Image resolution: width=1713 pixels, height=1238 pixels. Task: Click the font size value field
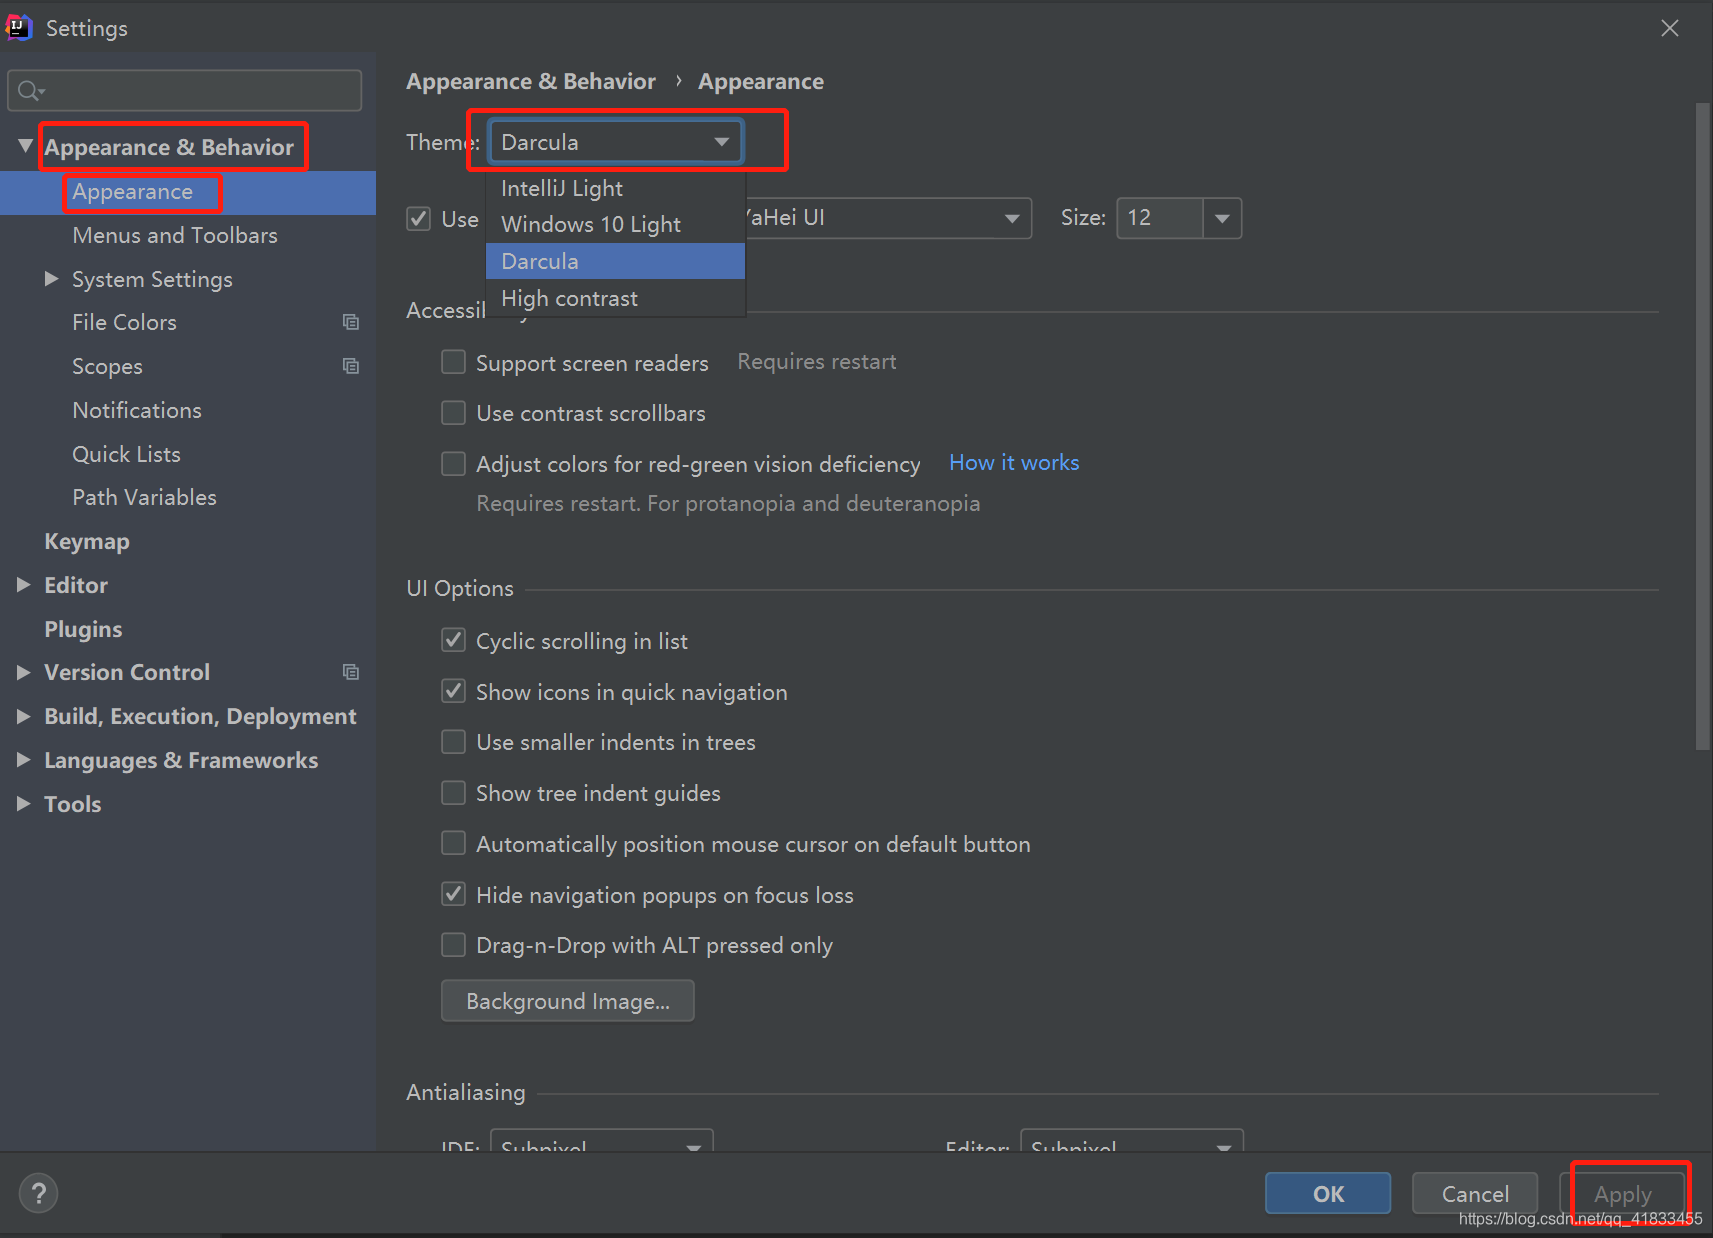1160,218
